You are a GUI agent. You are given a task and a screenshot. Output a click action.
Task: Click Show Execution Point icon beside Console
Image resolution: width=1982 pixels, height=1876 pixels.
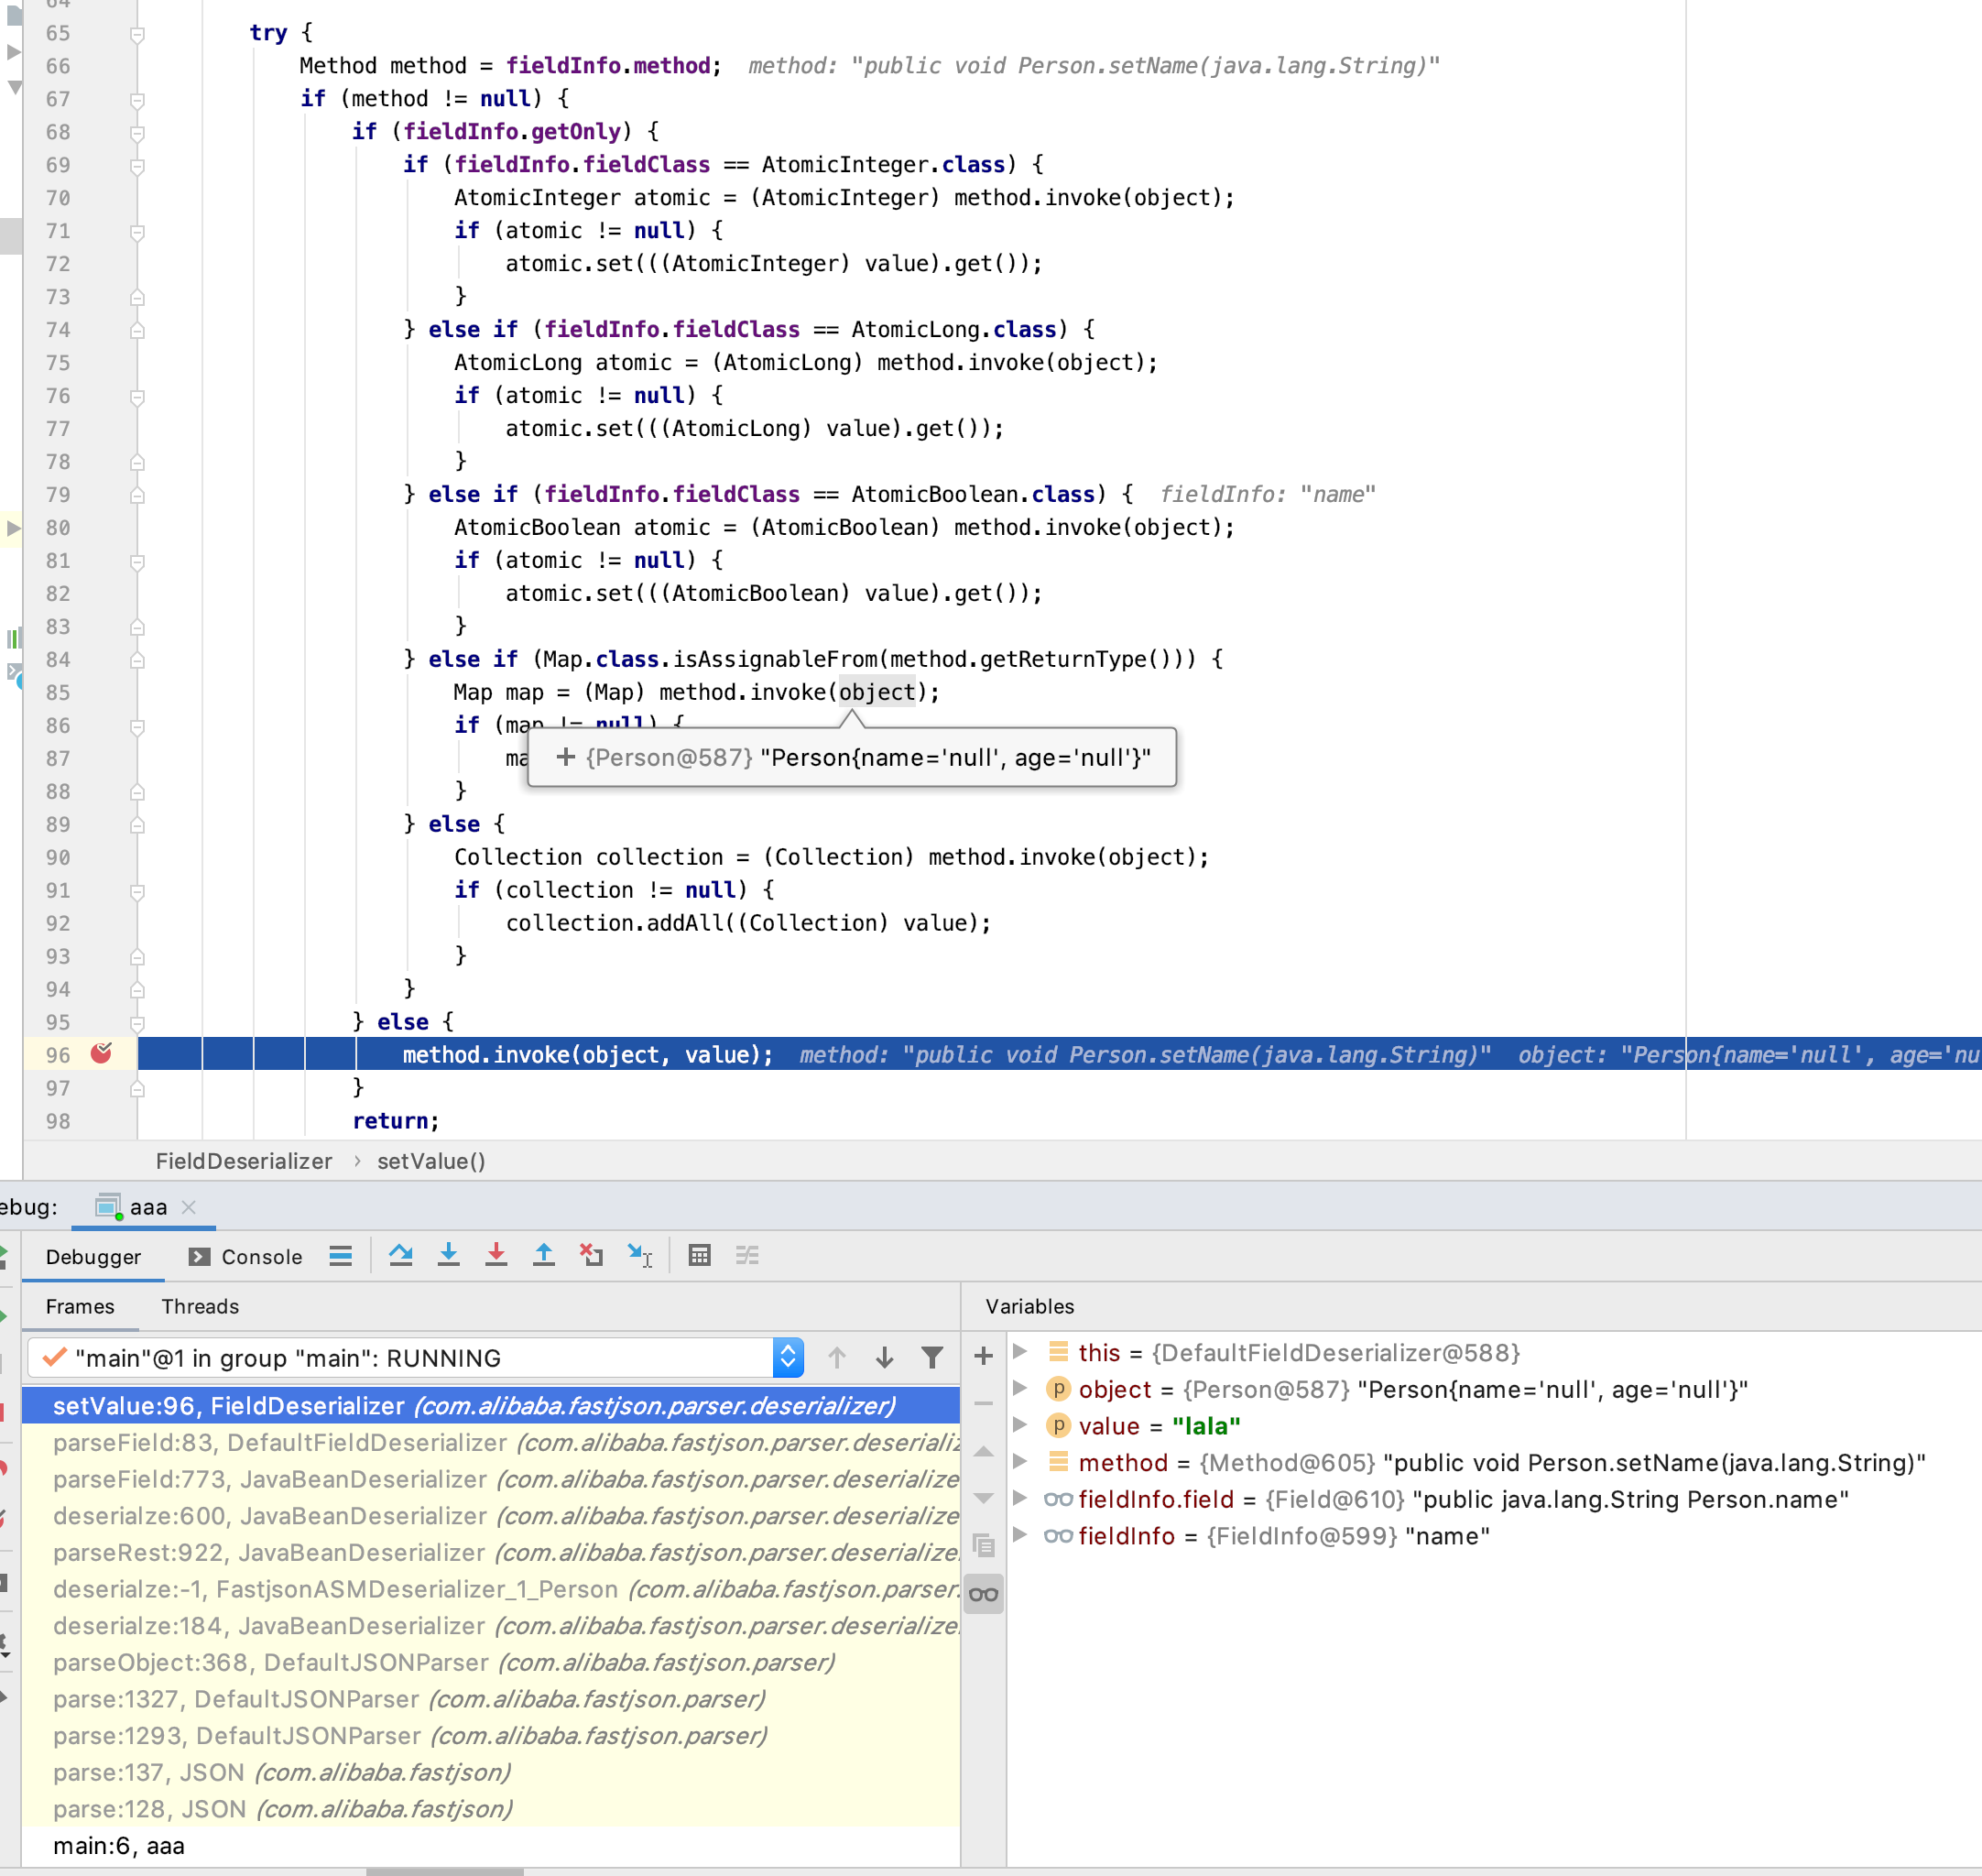[x=340, y=1255]
